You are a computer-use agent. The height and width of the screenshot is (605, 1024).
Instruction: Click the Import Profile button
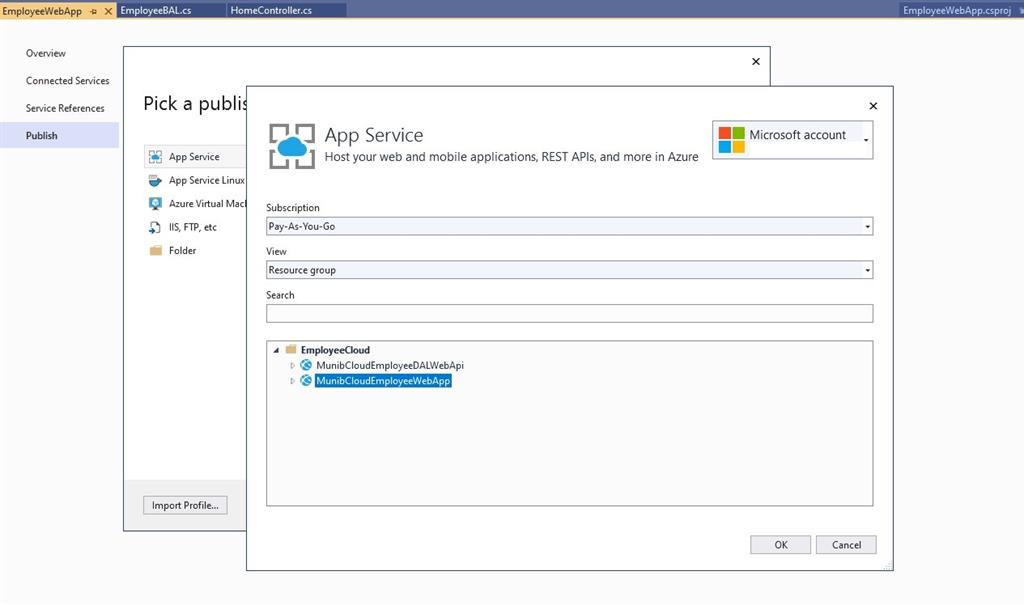pyautogui.click(x=184, y=504)
